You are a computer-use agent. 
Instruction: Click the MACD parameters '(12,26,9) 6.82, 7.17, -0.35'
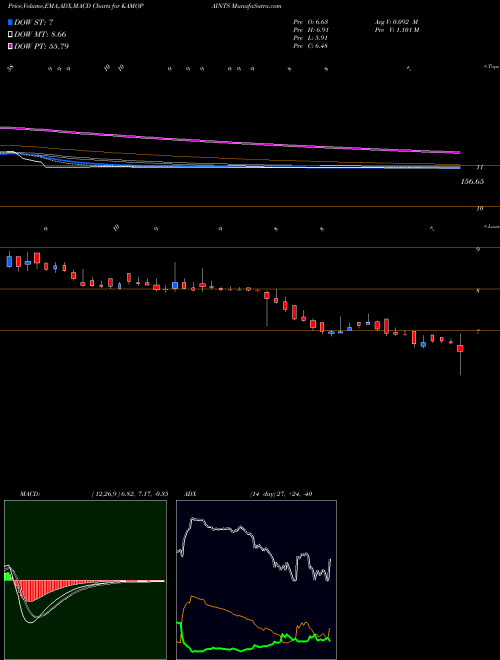(x=130, y=494)
